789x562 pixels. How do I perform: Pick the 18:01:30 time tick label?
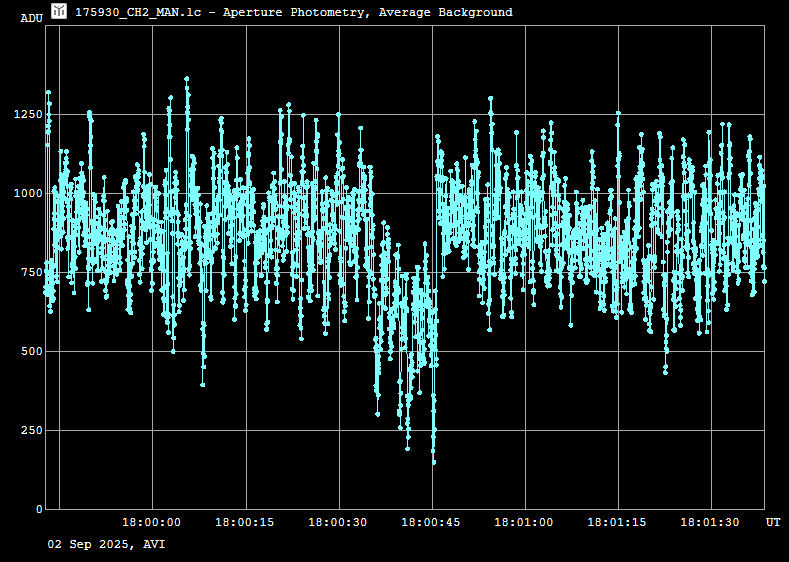[x=711, y=522]
